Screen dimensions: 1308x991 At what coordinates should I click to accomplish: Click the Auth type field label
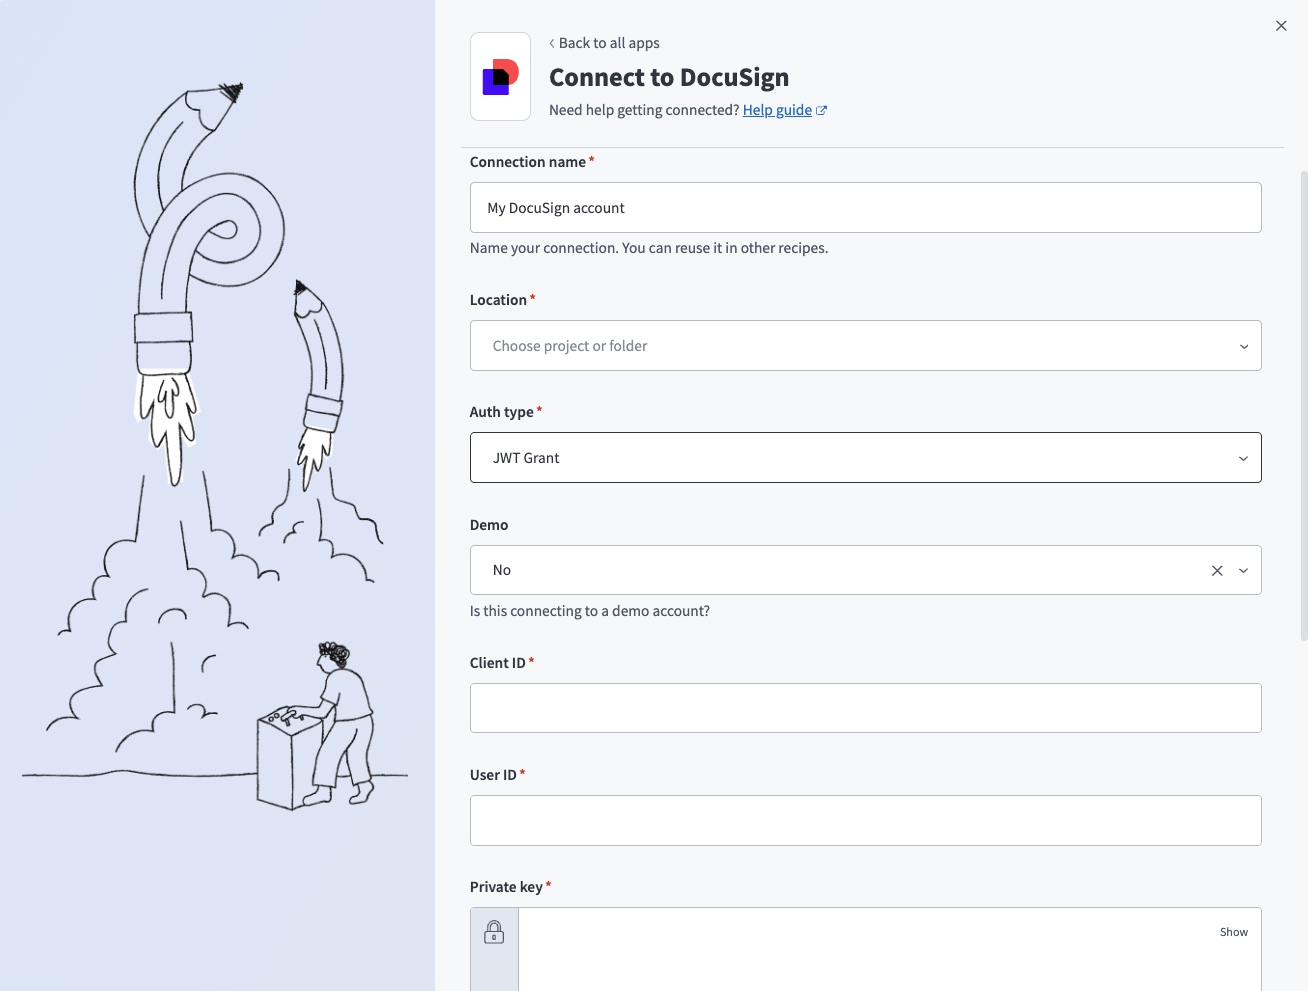[x=502, y=412]
